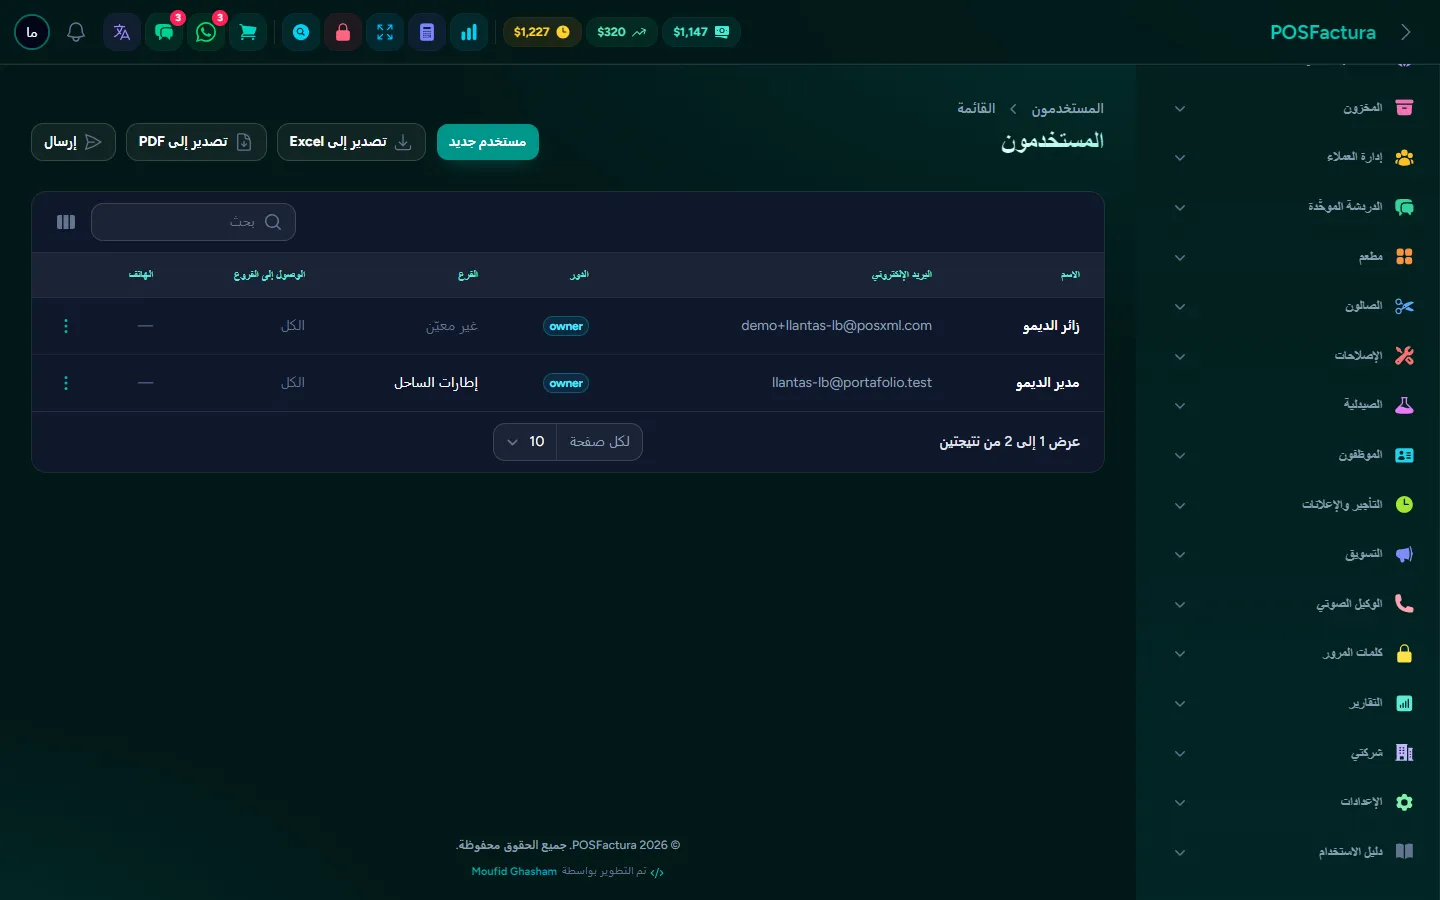Open the calculator icon
The image size is (1440, 900).
(x=427, y=32)
